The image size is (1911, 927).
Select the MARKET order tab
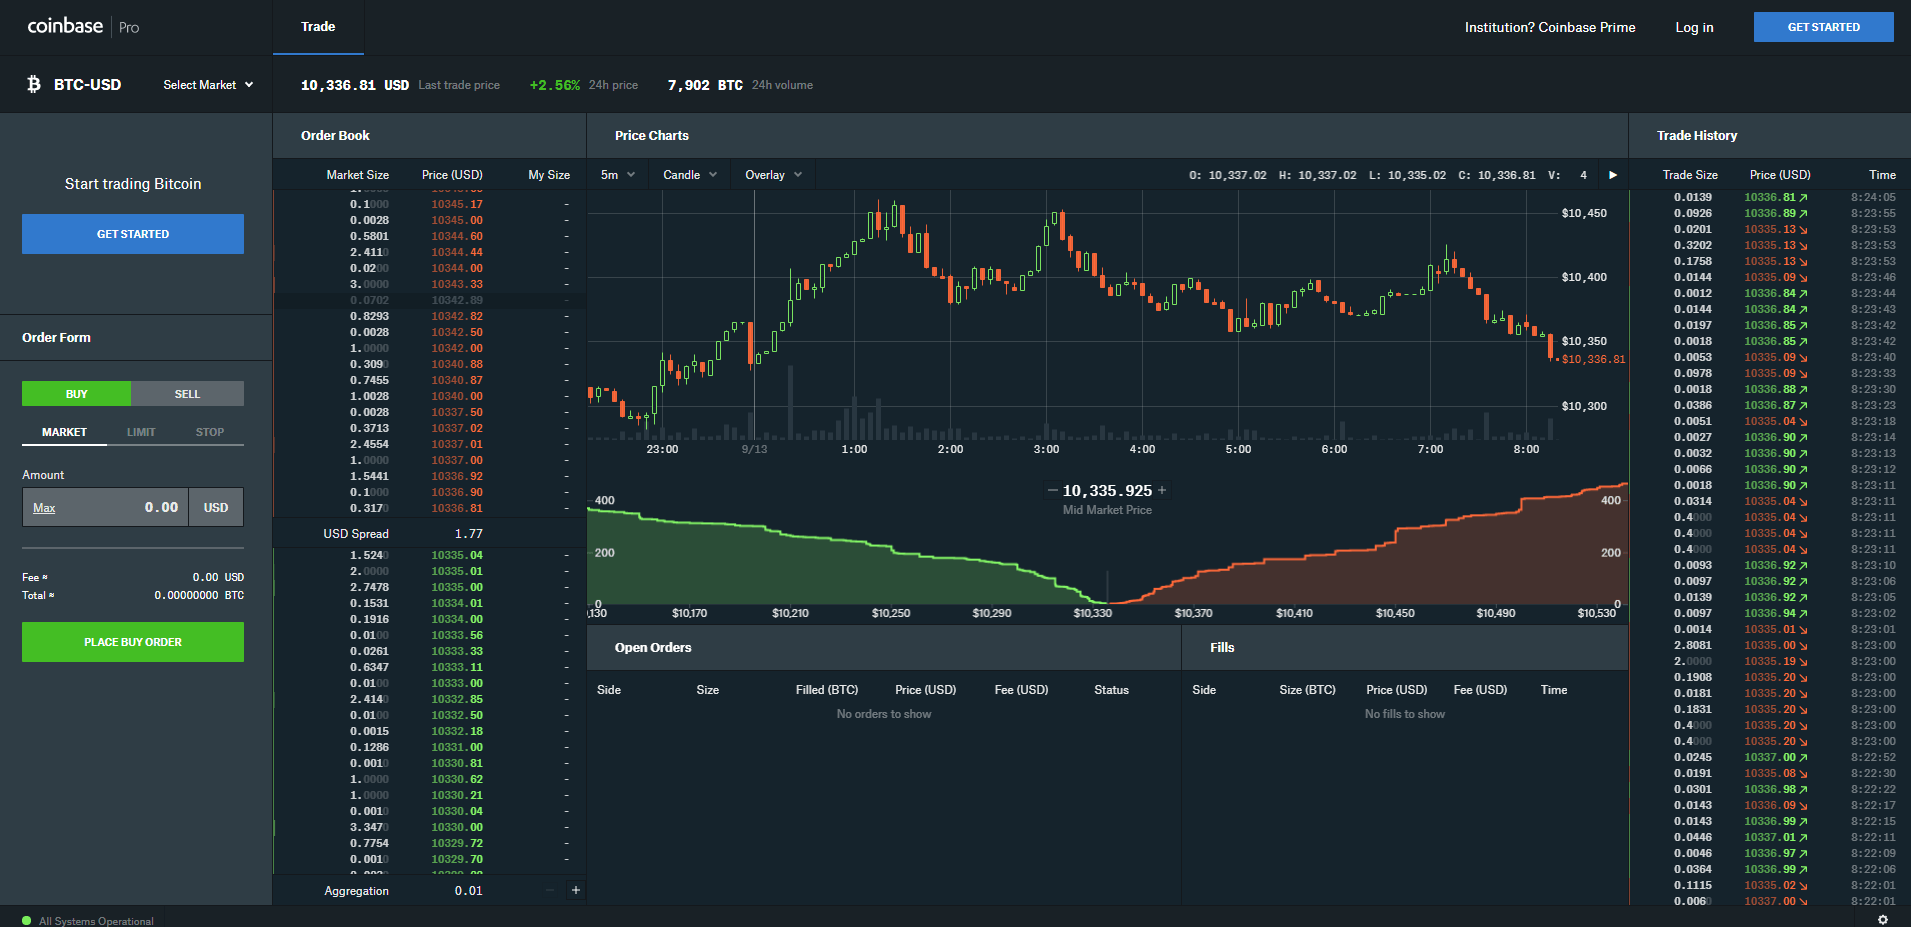(64, 432)
